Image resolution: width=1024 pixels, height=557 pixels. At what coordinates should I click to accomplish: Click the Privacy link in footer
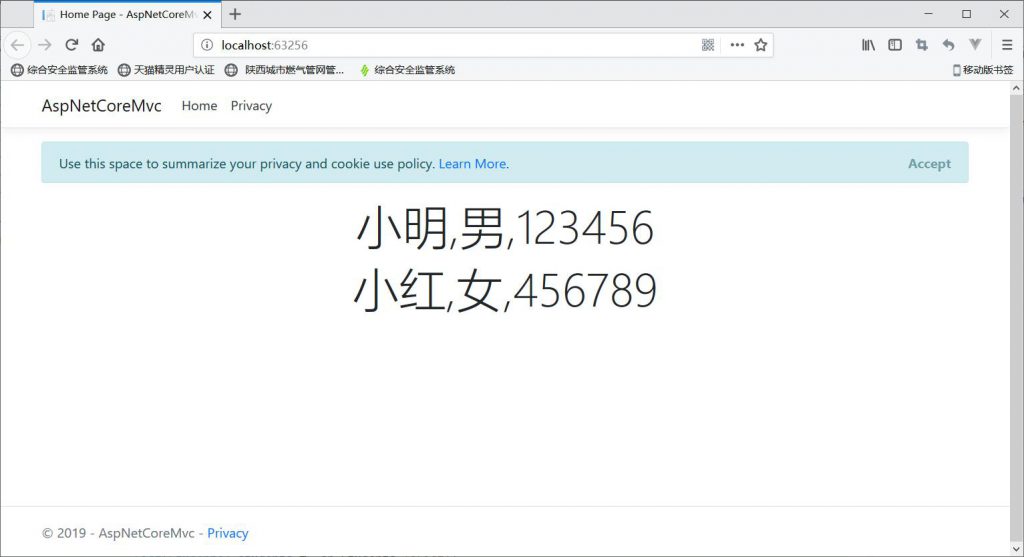coord(228,533)
